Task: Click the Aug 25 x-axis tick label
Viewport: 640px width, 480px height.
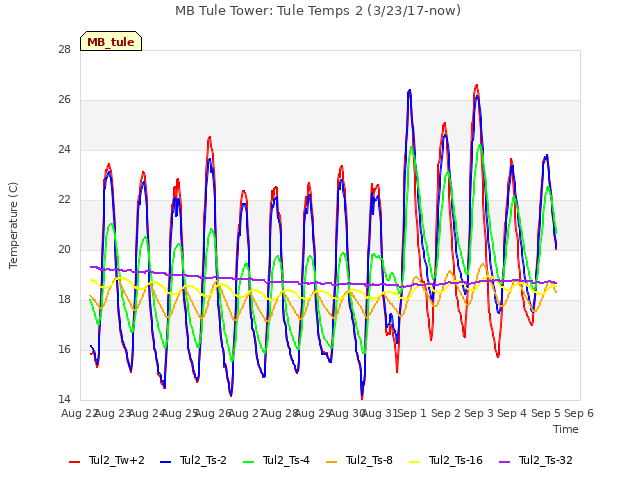Action: [x=180, y=413]
